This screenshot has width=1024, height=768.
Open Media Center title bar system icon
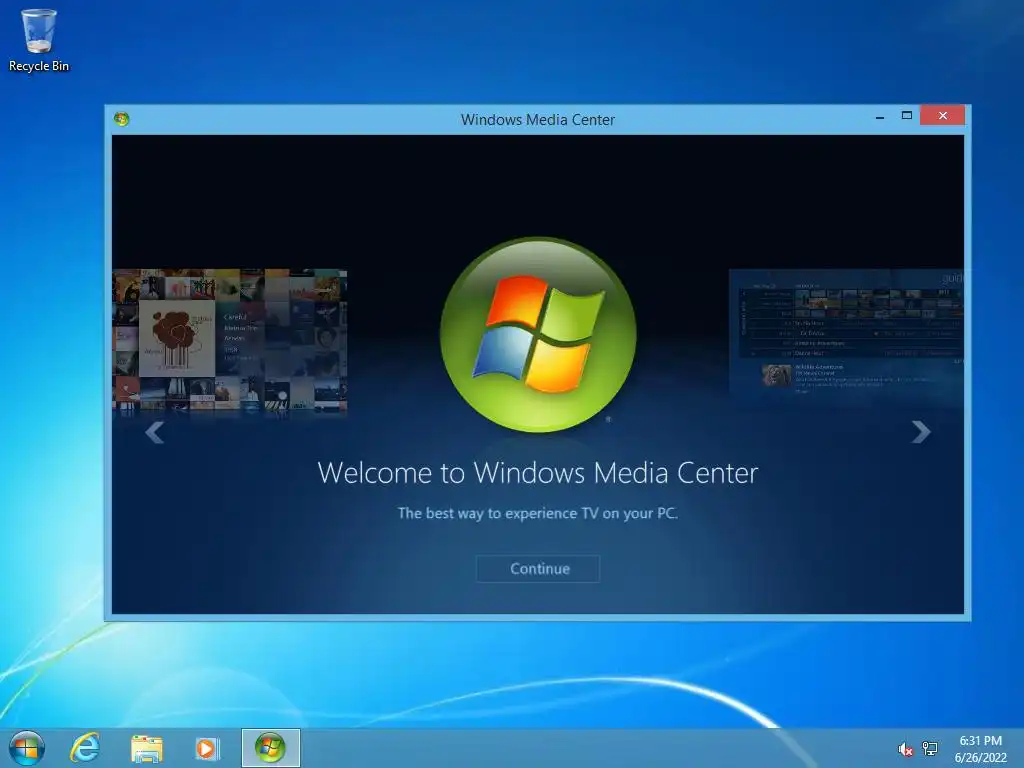click(121, 119)
